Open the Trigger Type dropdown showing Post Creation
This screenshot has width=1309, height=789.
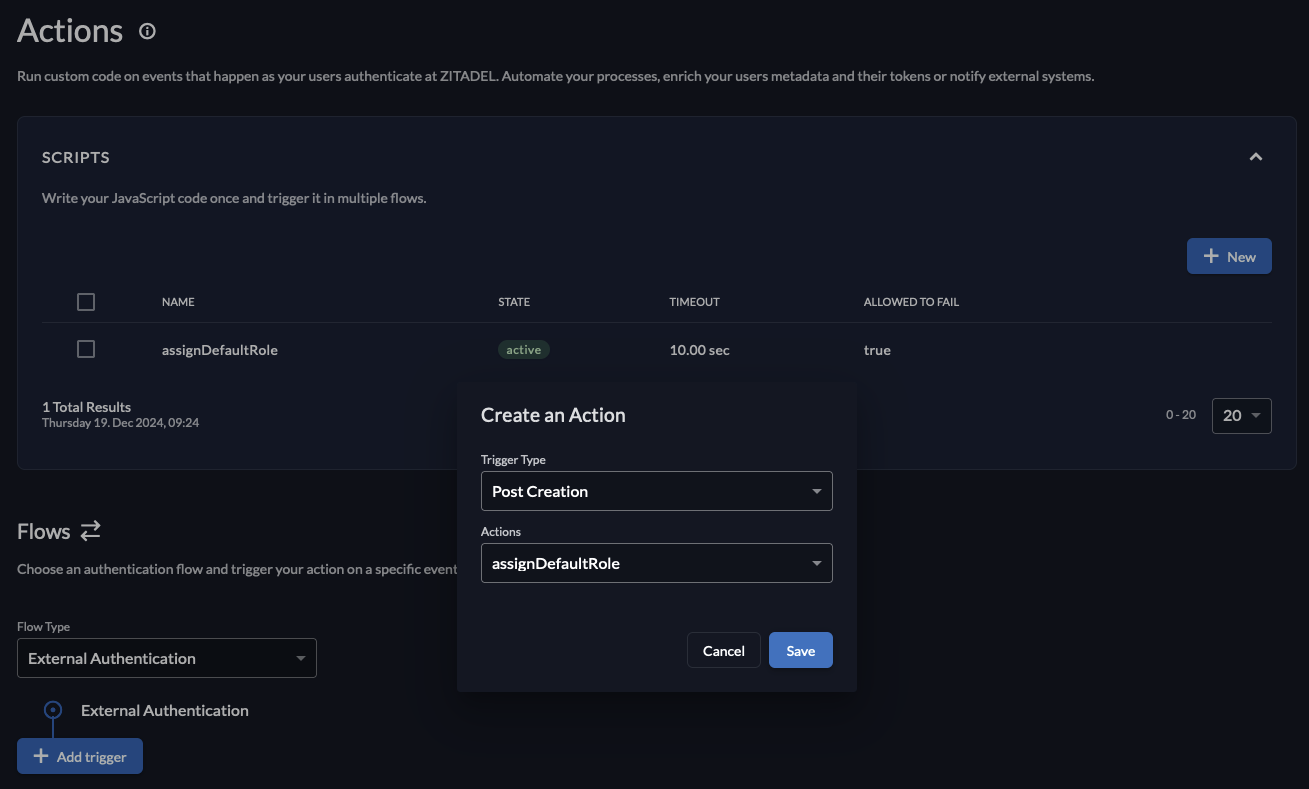656,491
